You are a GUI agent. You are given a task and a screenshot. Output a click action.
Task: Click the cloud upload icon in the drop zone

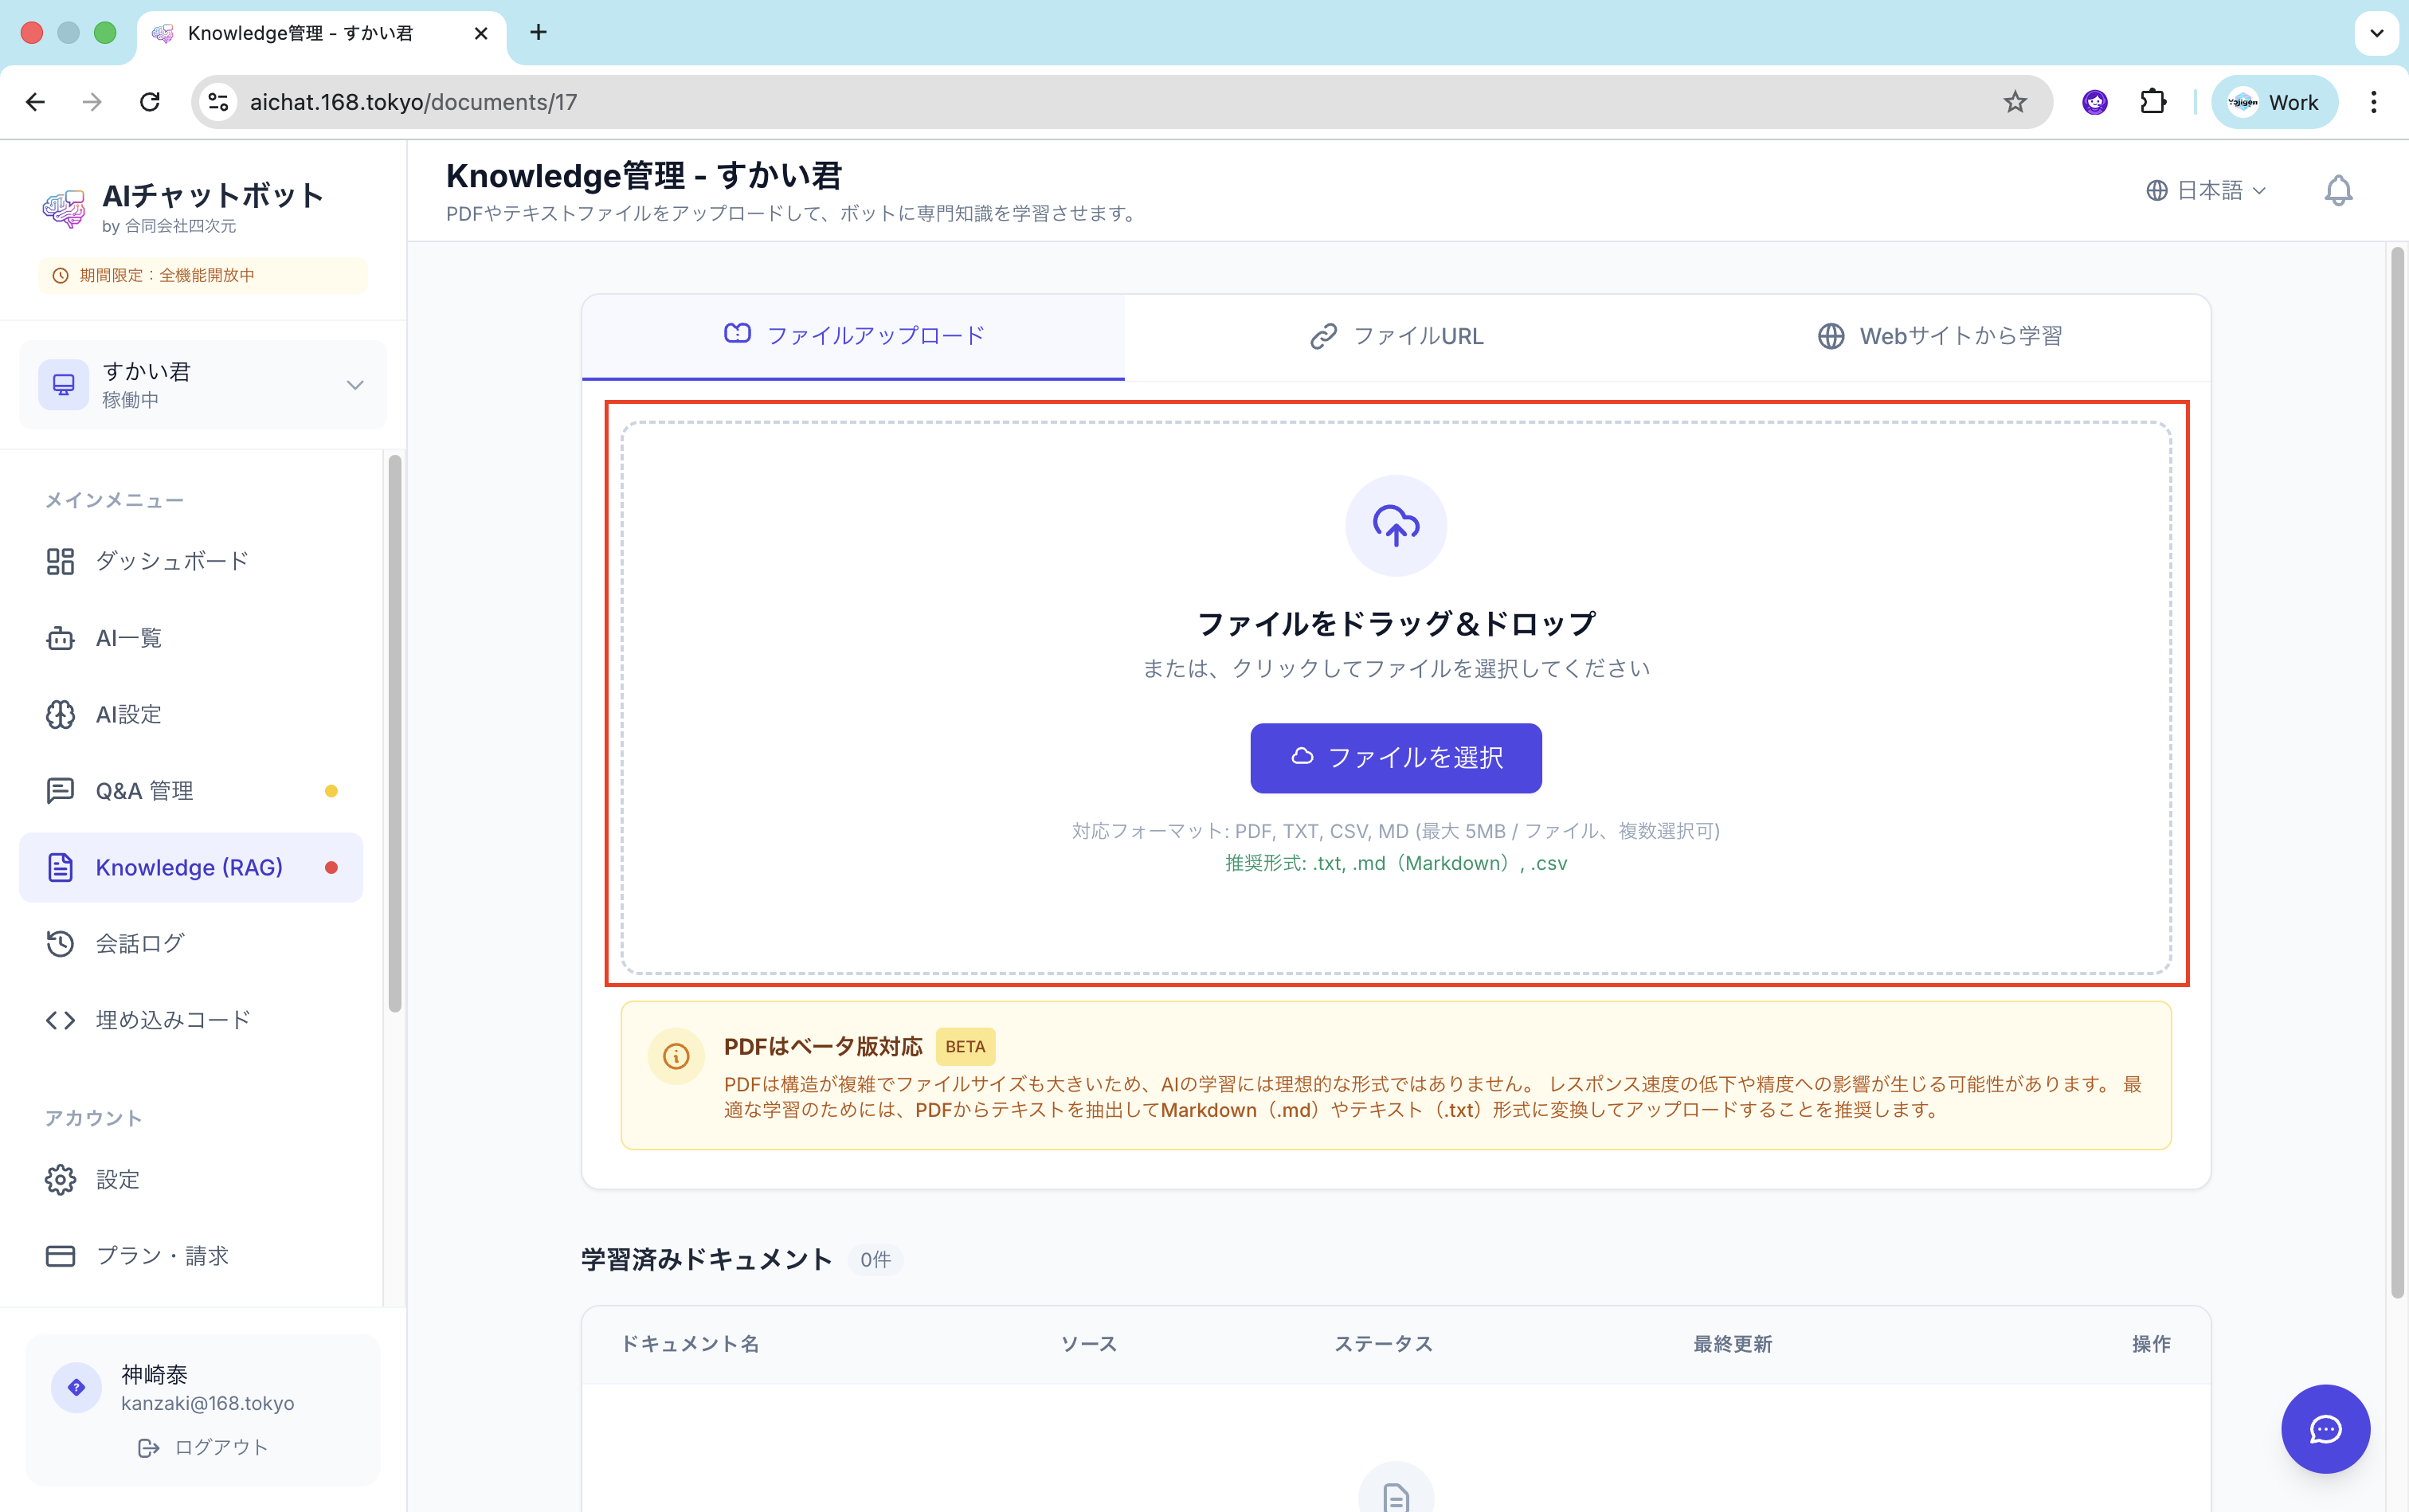(x=1395, y=525)
